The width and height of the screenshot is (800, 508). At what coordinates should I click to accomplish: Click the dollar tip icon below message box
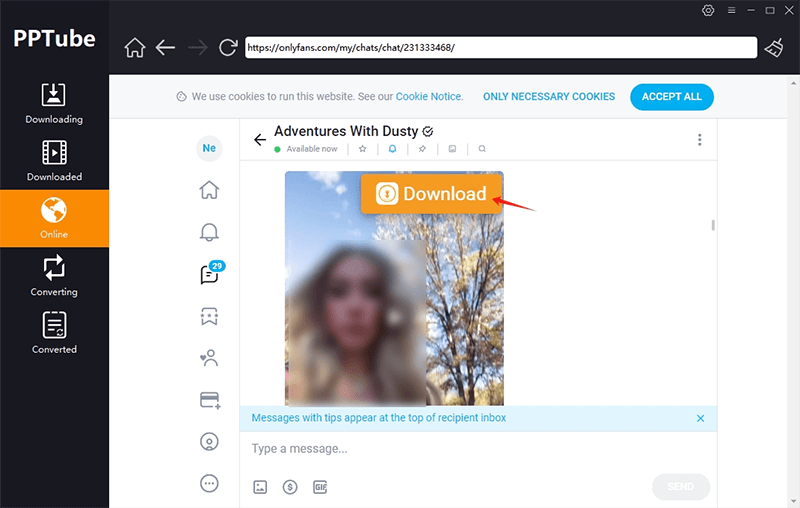tap(290, 487)
